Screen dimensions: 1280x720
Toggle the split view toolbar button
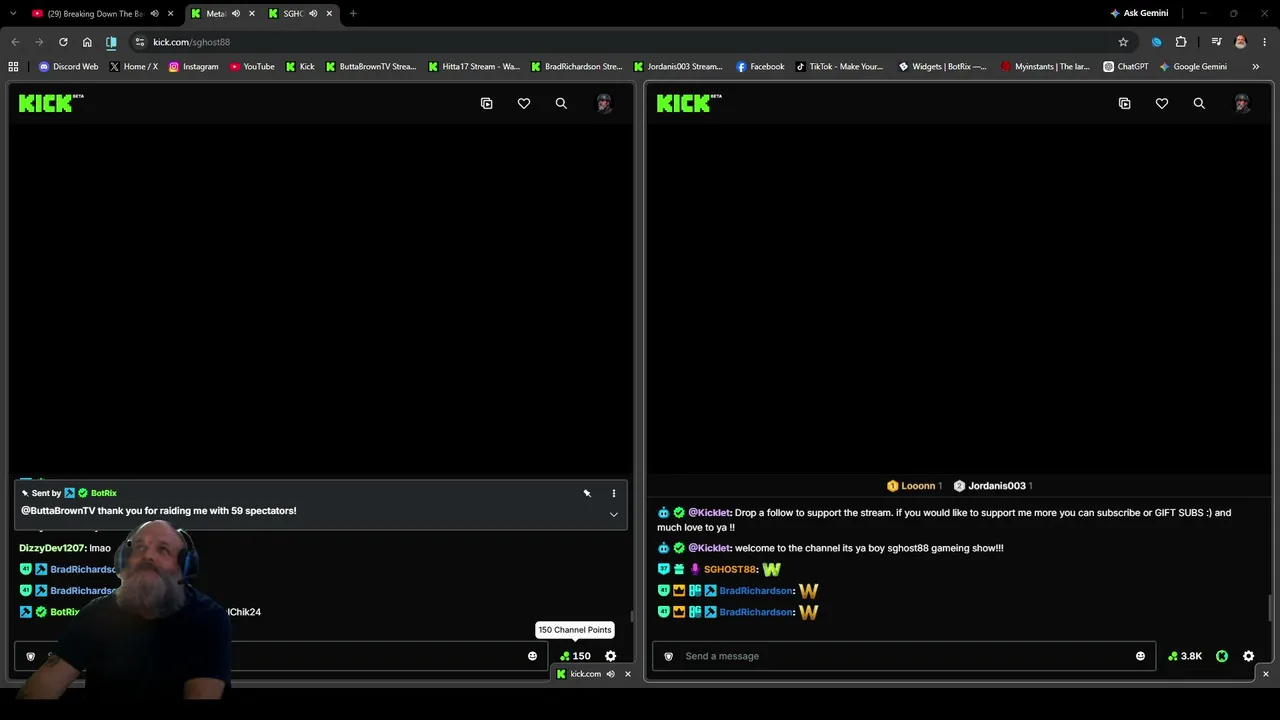click(111, 42)
